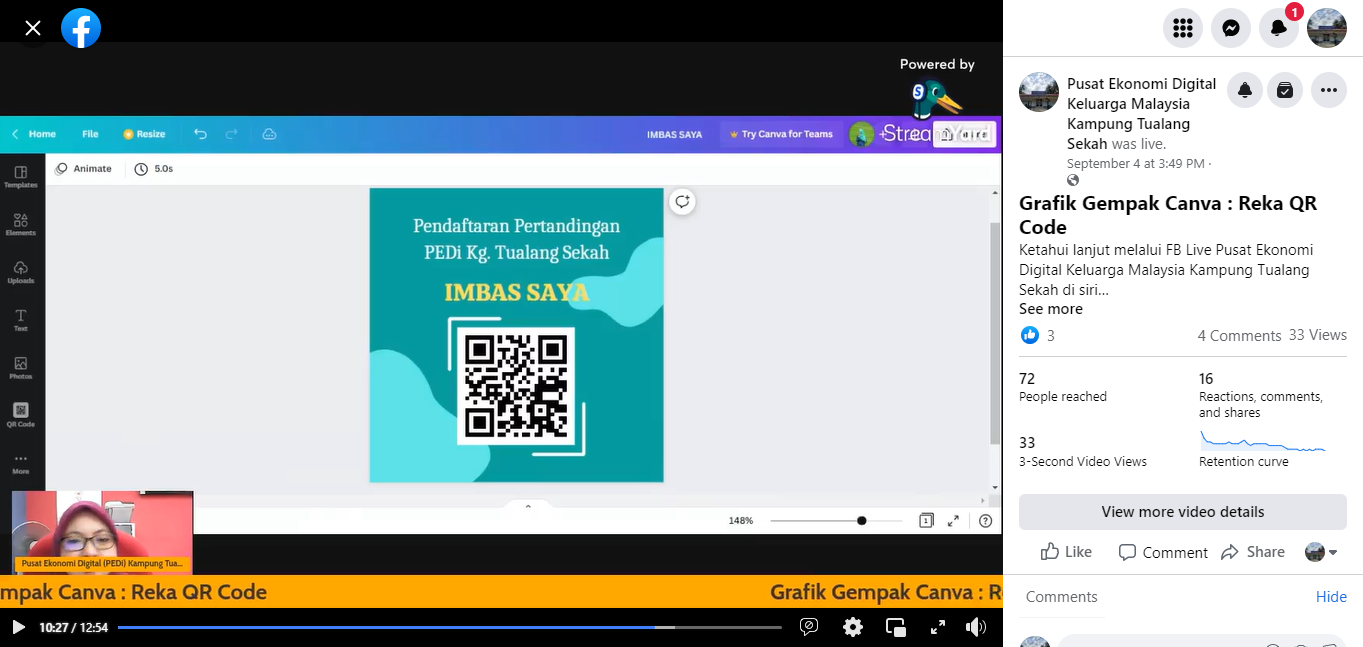Click the Canva redo arrow
Image resolution: width=1363 pixels, height=647 pixels.
coord(231,134)
